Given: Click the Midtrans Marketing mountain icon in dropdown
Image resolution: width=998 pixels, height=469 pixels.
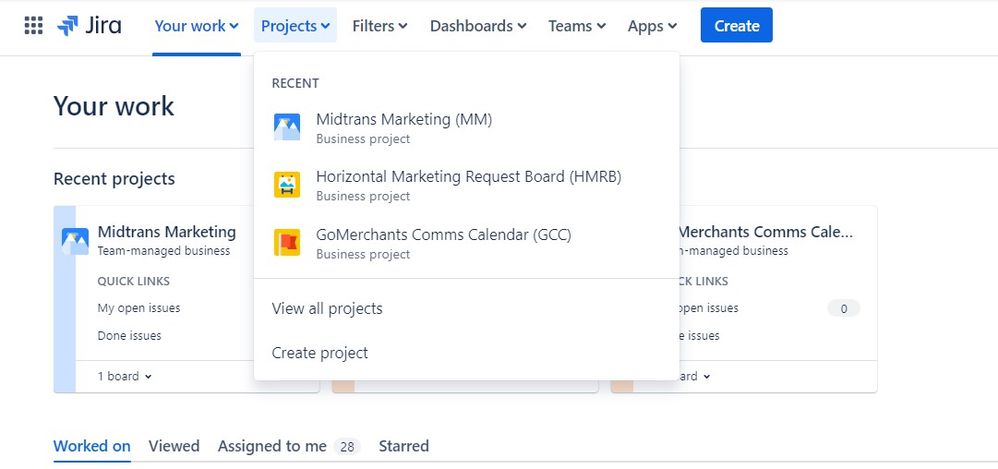Looking at the screenshot, I should [x=287, y=127].
